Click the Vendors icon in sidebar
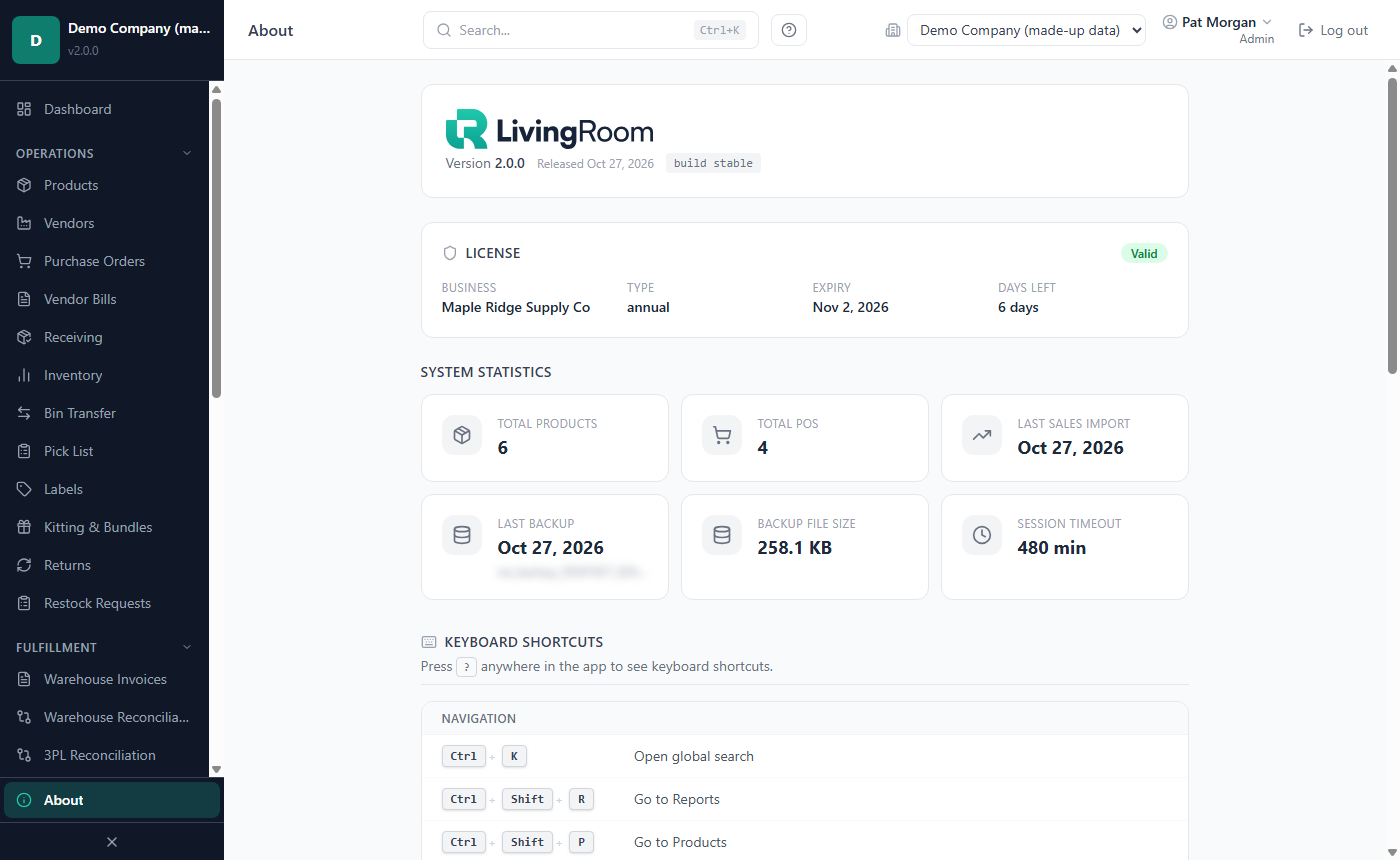 click(x=24, y=223)
